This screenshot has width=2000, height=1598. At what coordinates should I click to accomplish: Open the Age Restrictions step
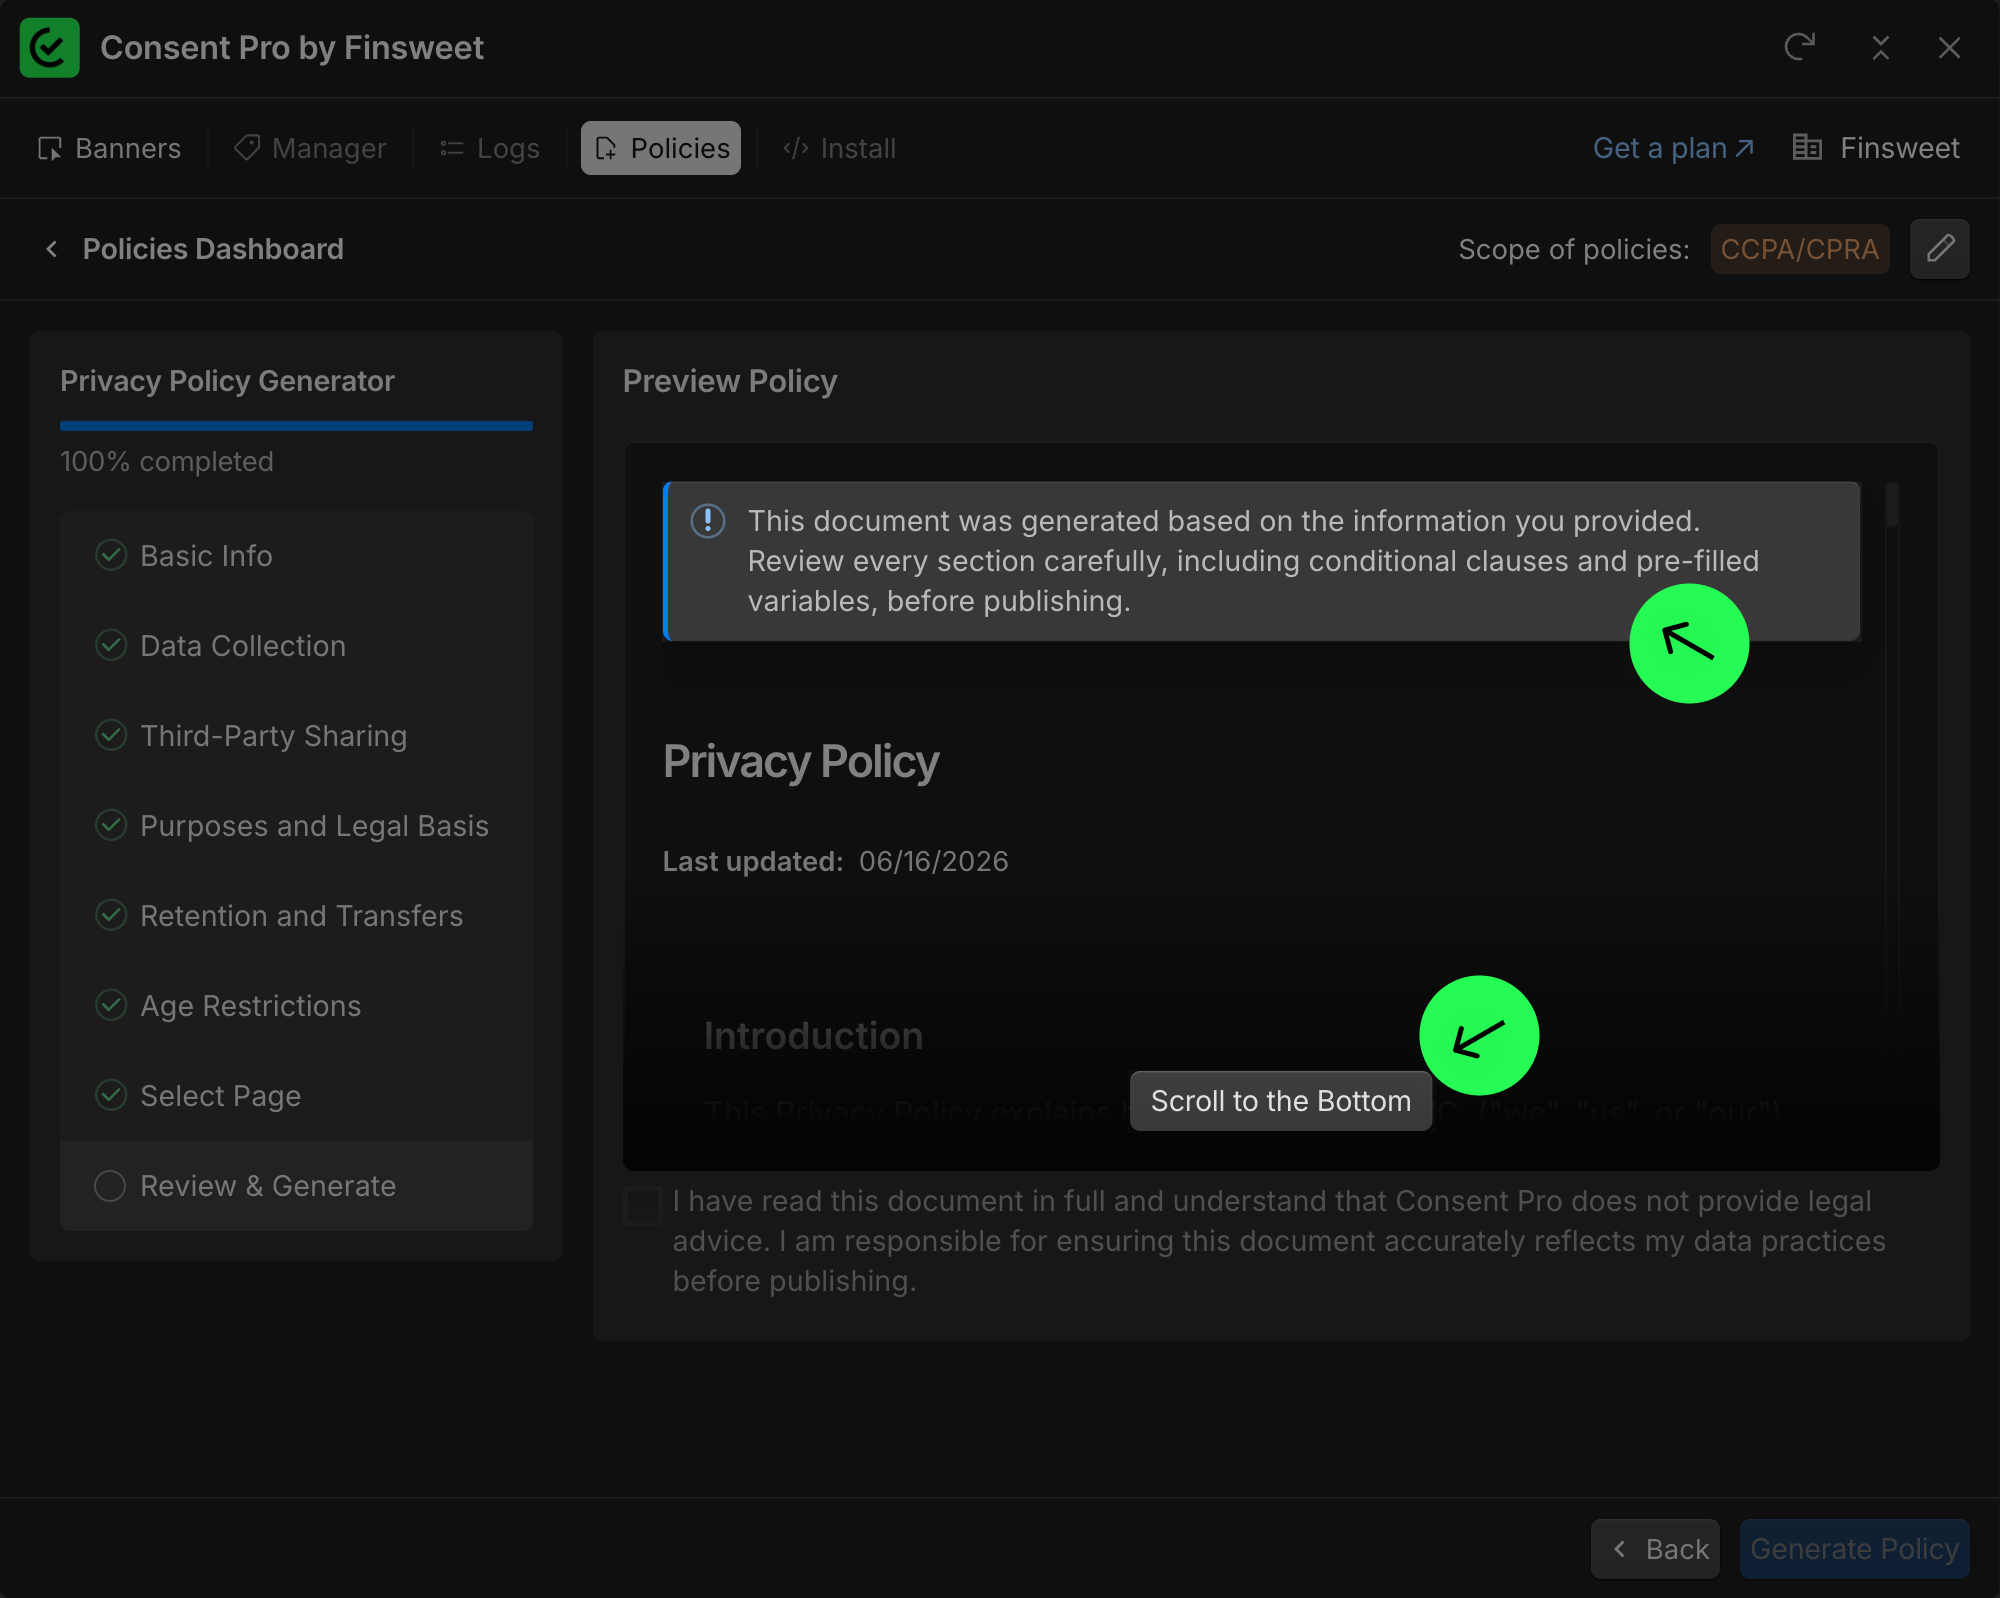pyautogui.click(x=296, y=1006)
